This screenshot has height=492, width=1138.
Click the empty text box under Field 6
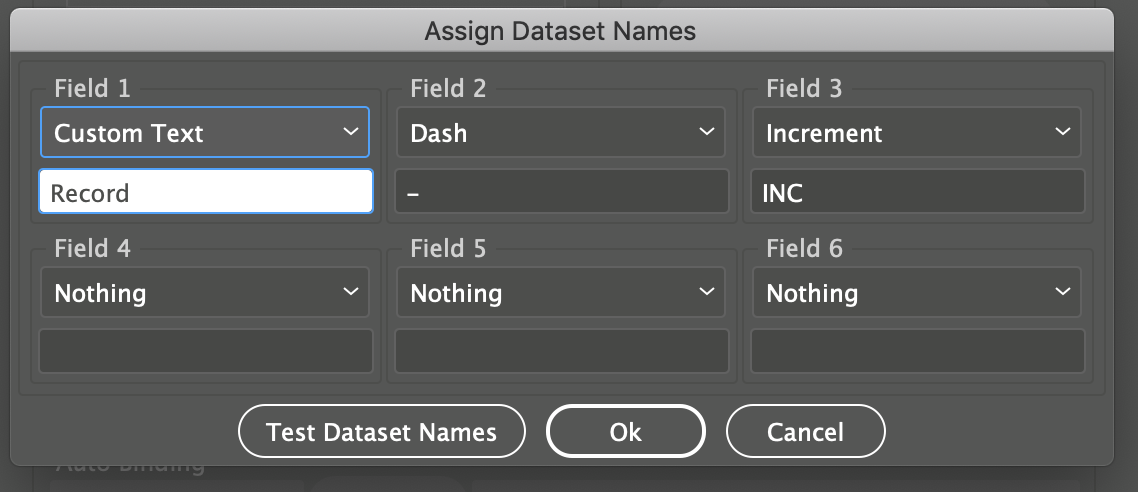pos(918,351)
